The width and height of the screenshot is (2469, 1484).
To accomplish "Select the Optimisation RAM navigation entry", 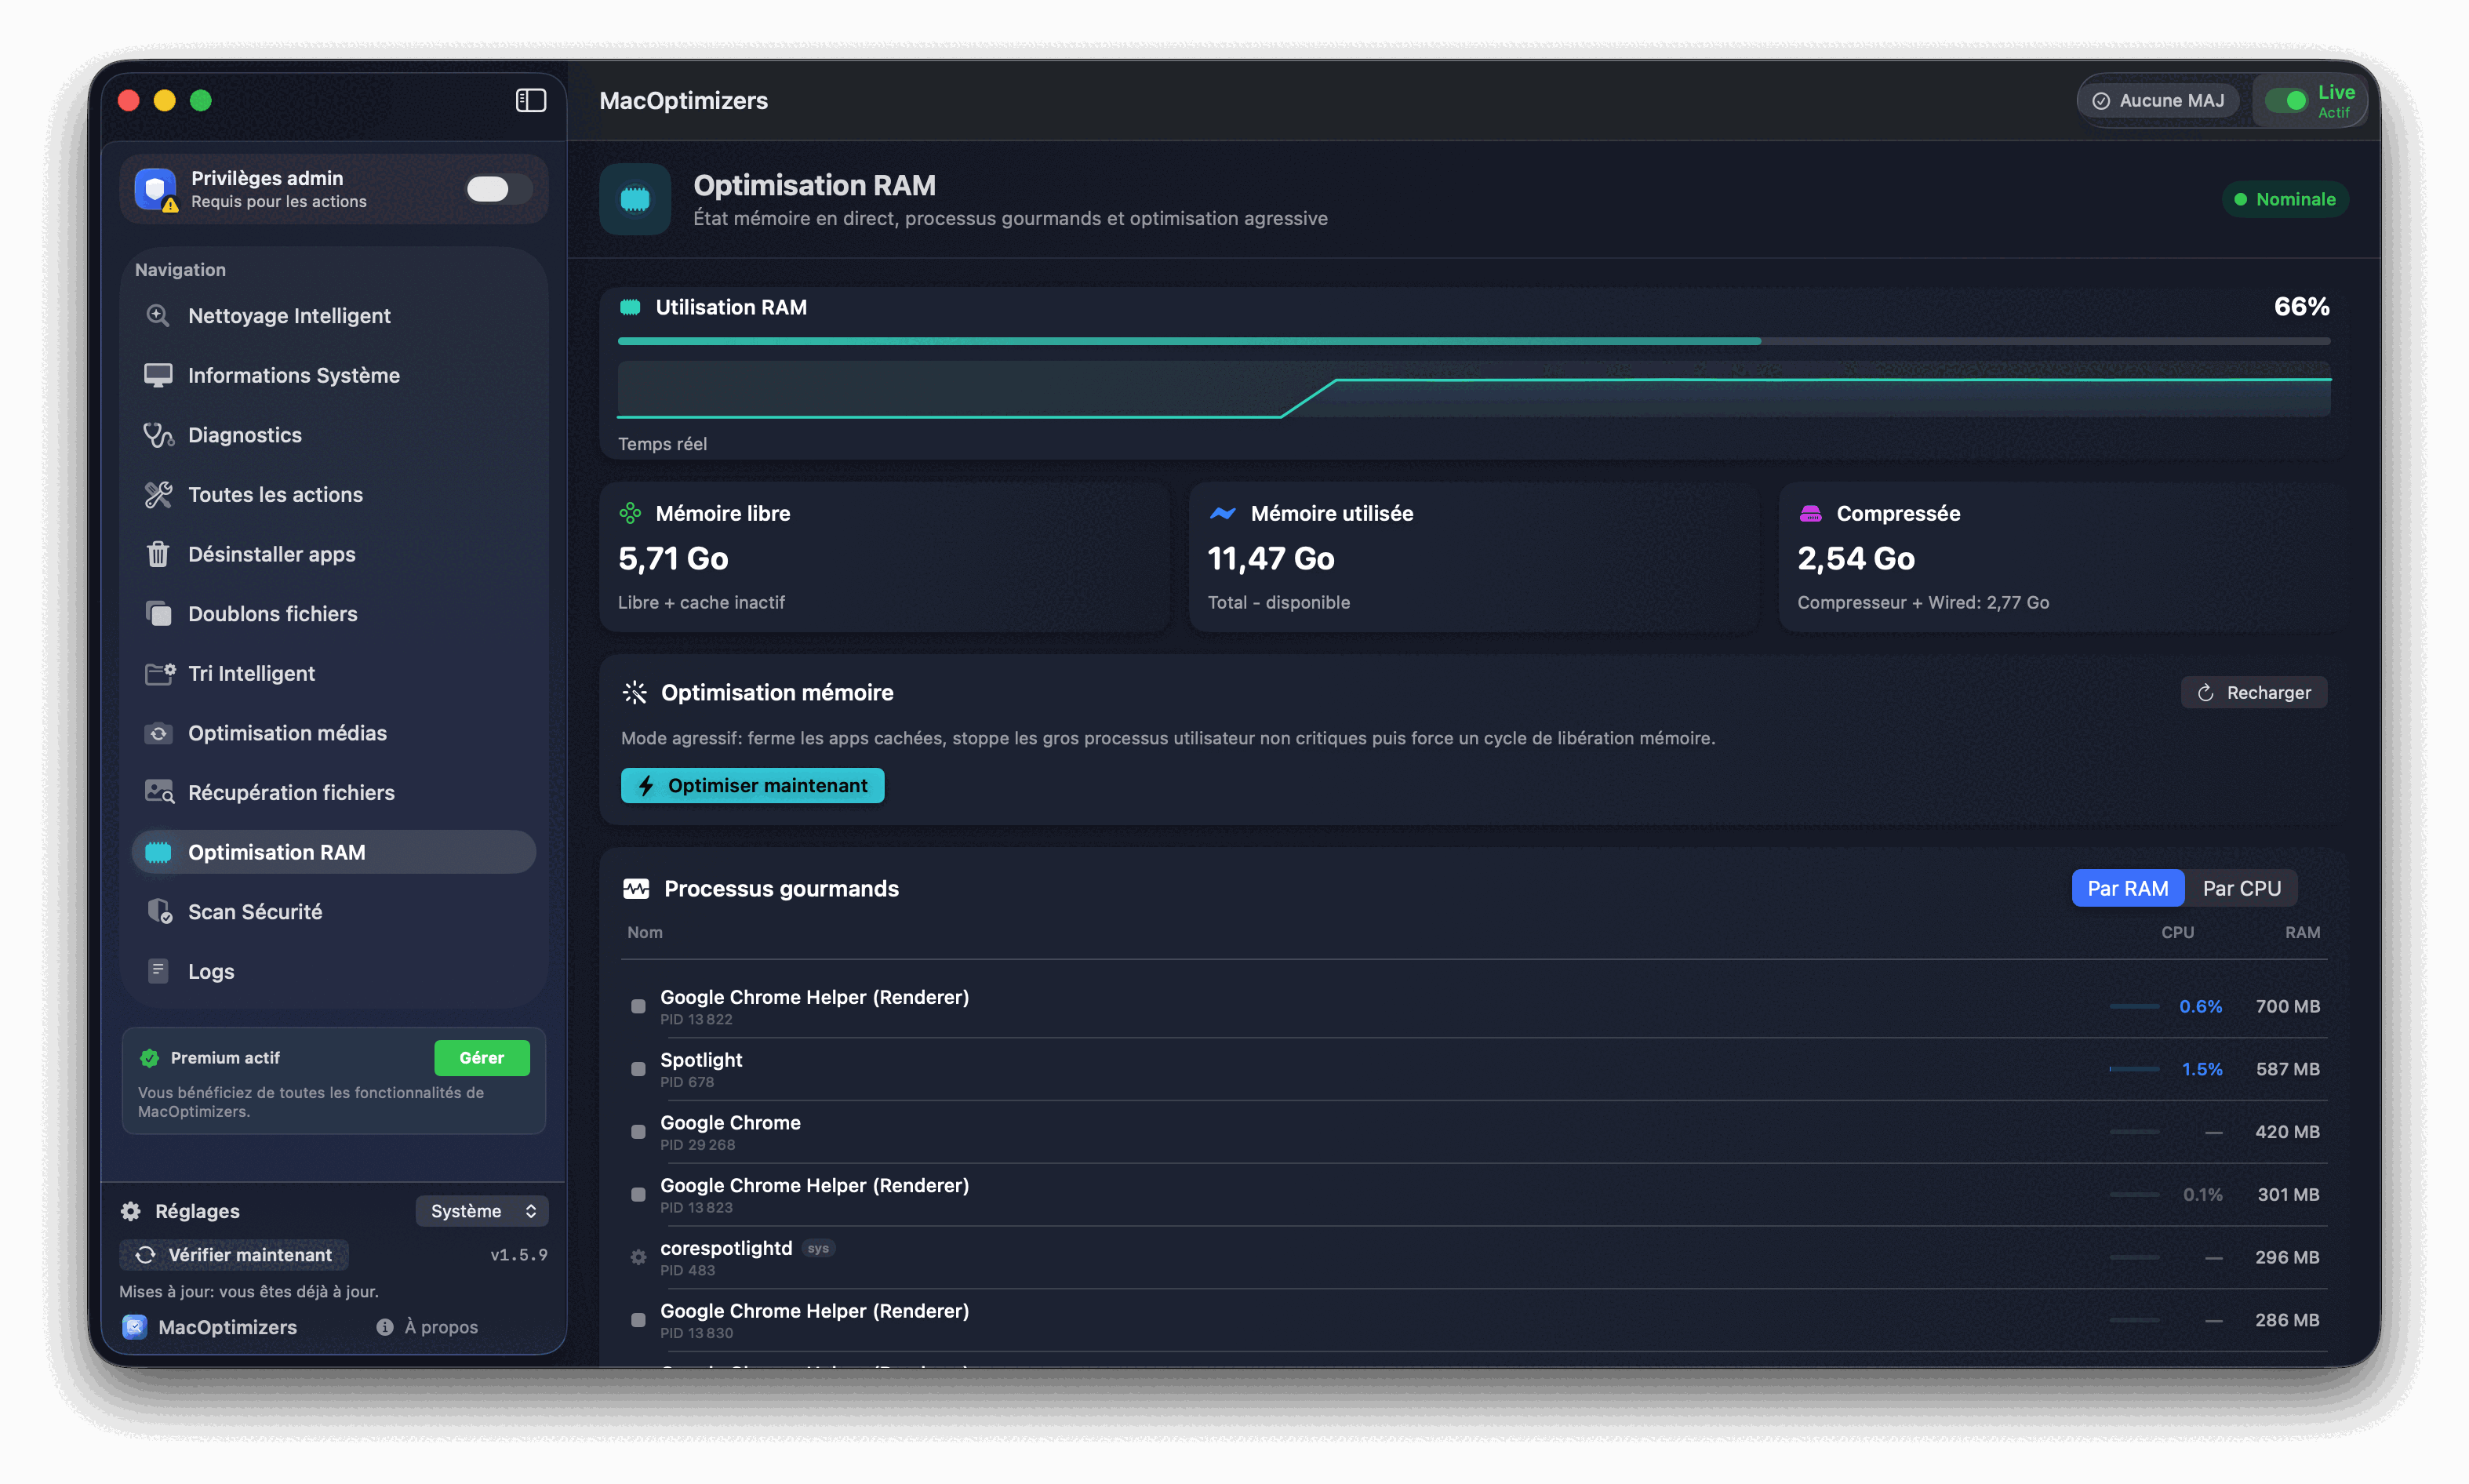I will pyautogui.click(x=277, y=851).
